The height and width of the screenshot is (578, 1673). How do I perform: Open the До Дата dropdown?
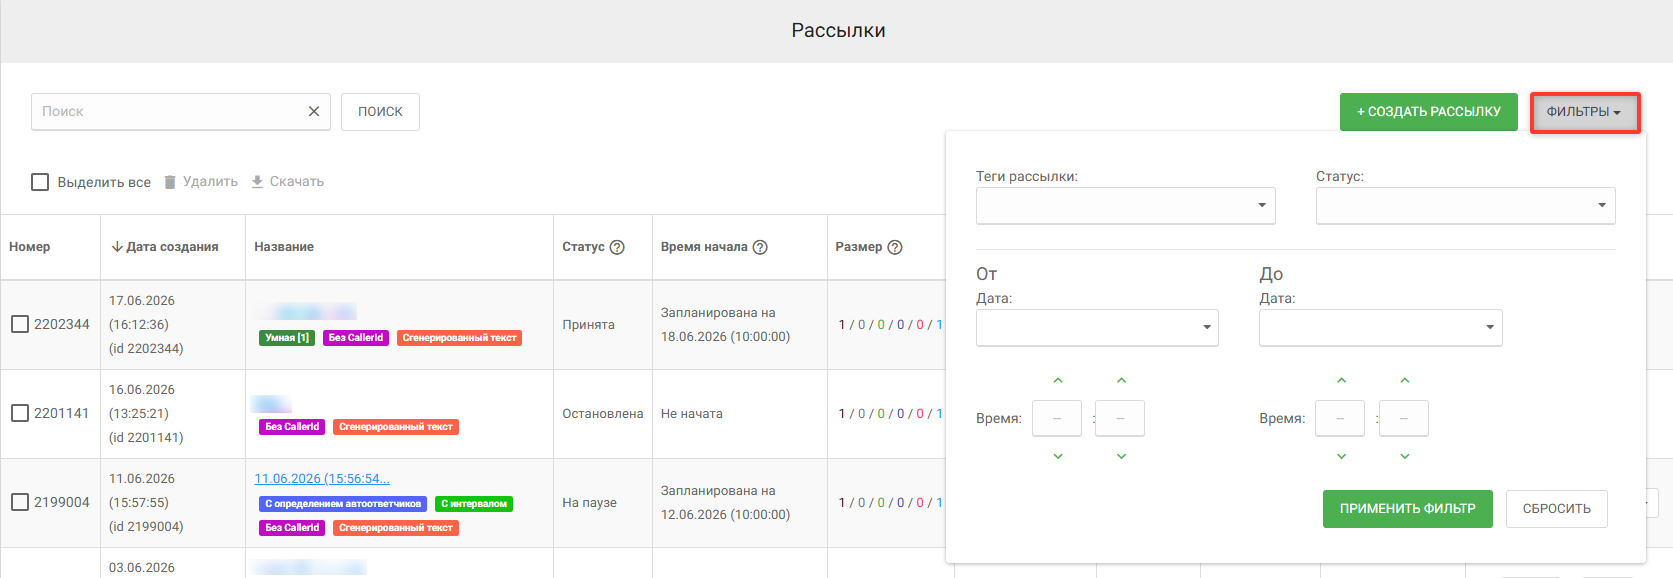(1380, 327)
